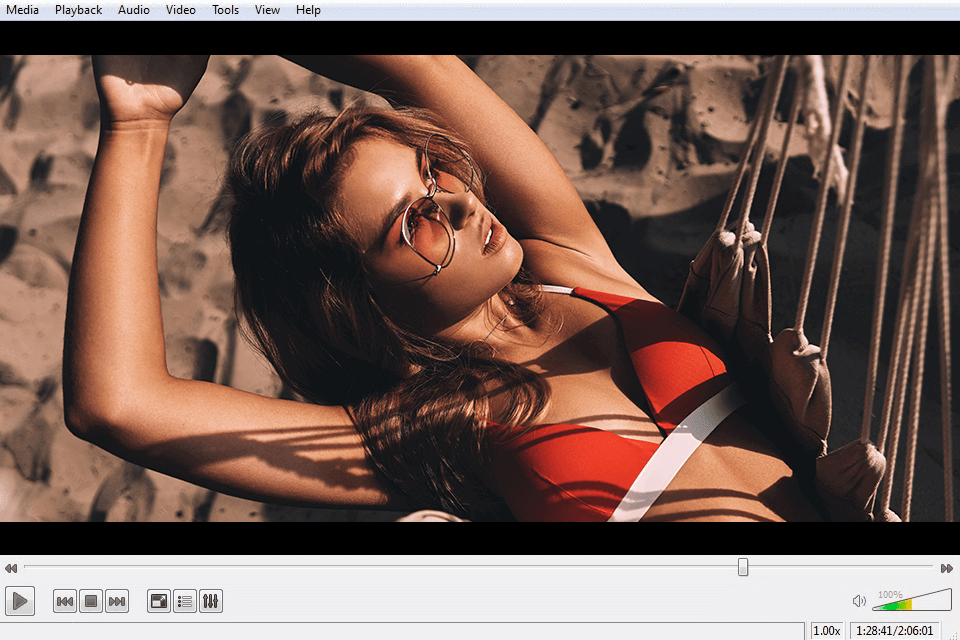
Task: Expand the Video menu
Action: [x=181, y=10]
